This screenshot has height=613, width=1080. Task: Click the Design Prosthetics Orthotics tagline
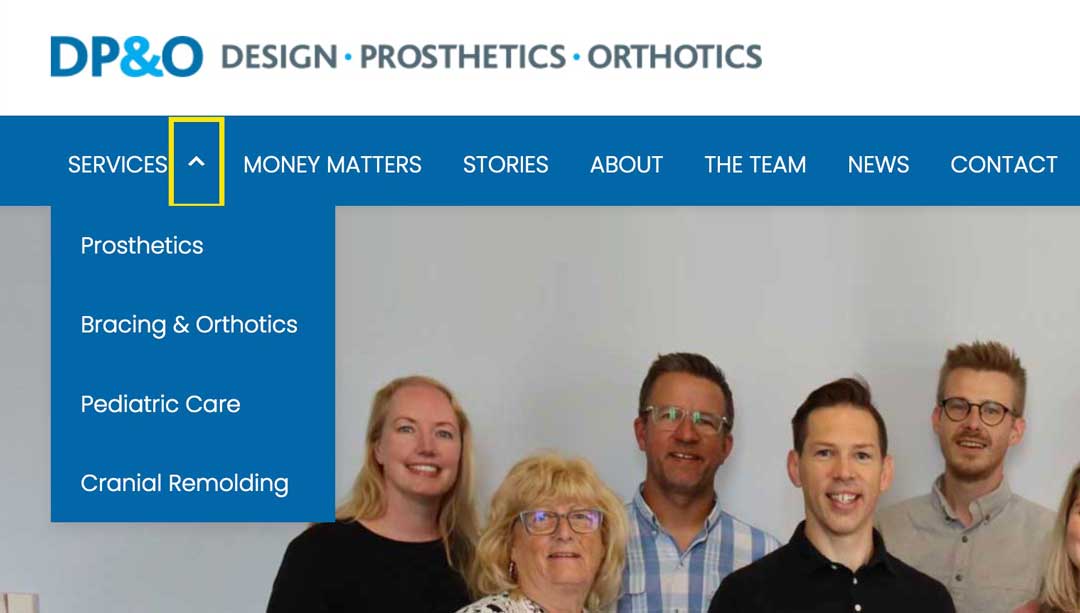pyautogui.click(x=491, y=57)
